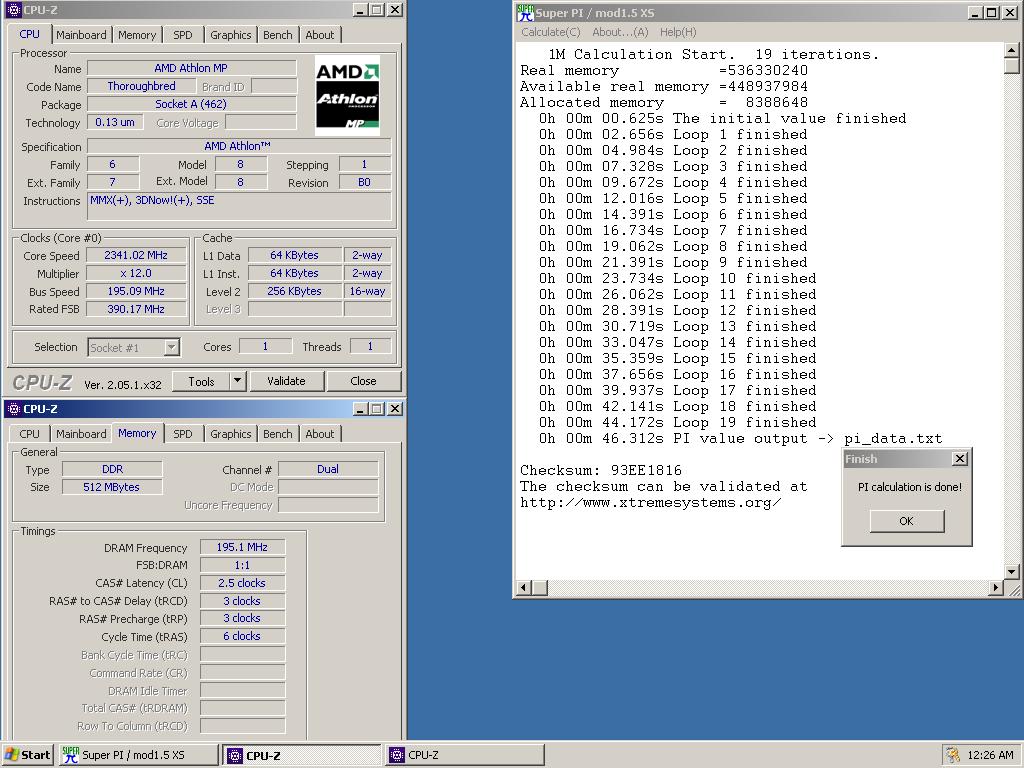Maximize the Super PI window
Screen dimensions: 1024x768
tap(991, 12)
